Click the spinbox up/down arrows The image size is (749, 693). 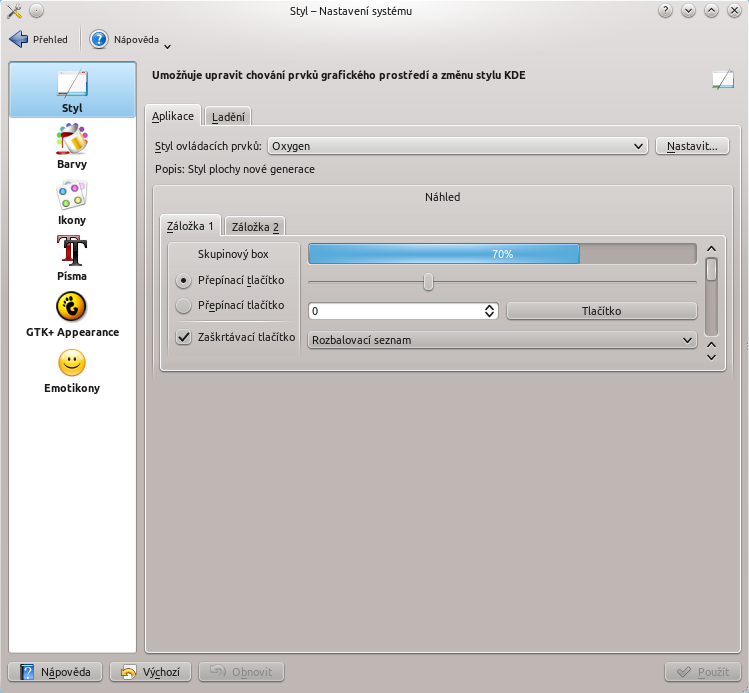(489, 311)
